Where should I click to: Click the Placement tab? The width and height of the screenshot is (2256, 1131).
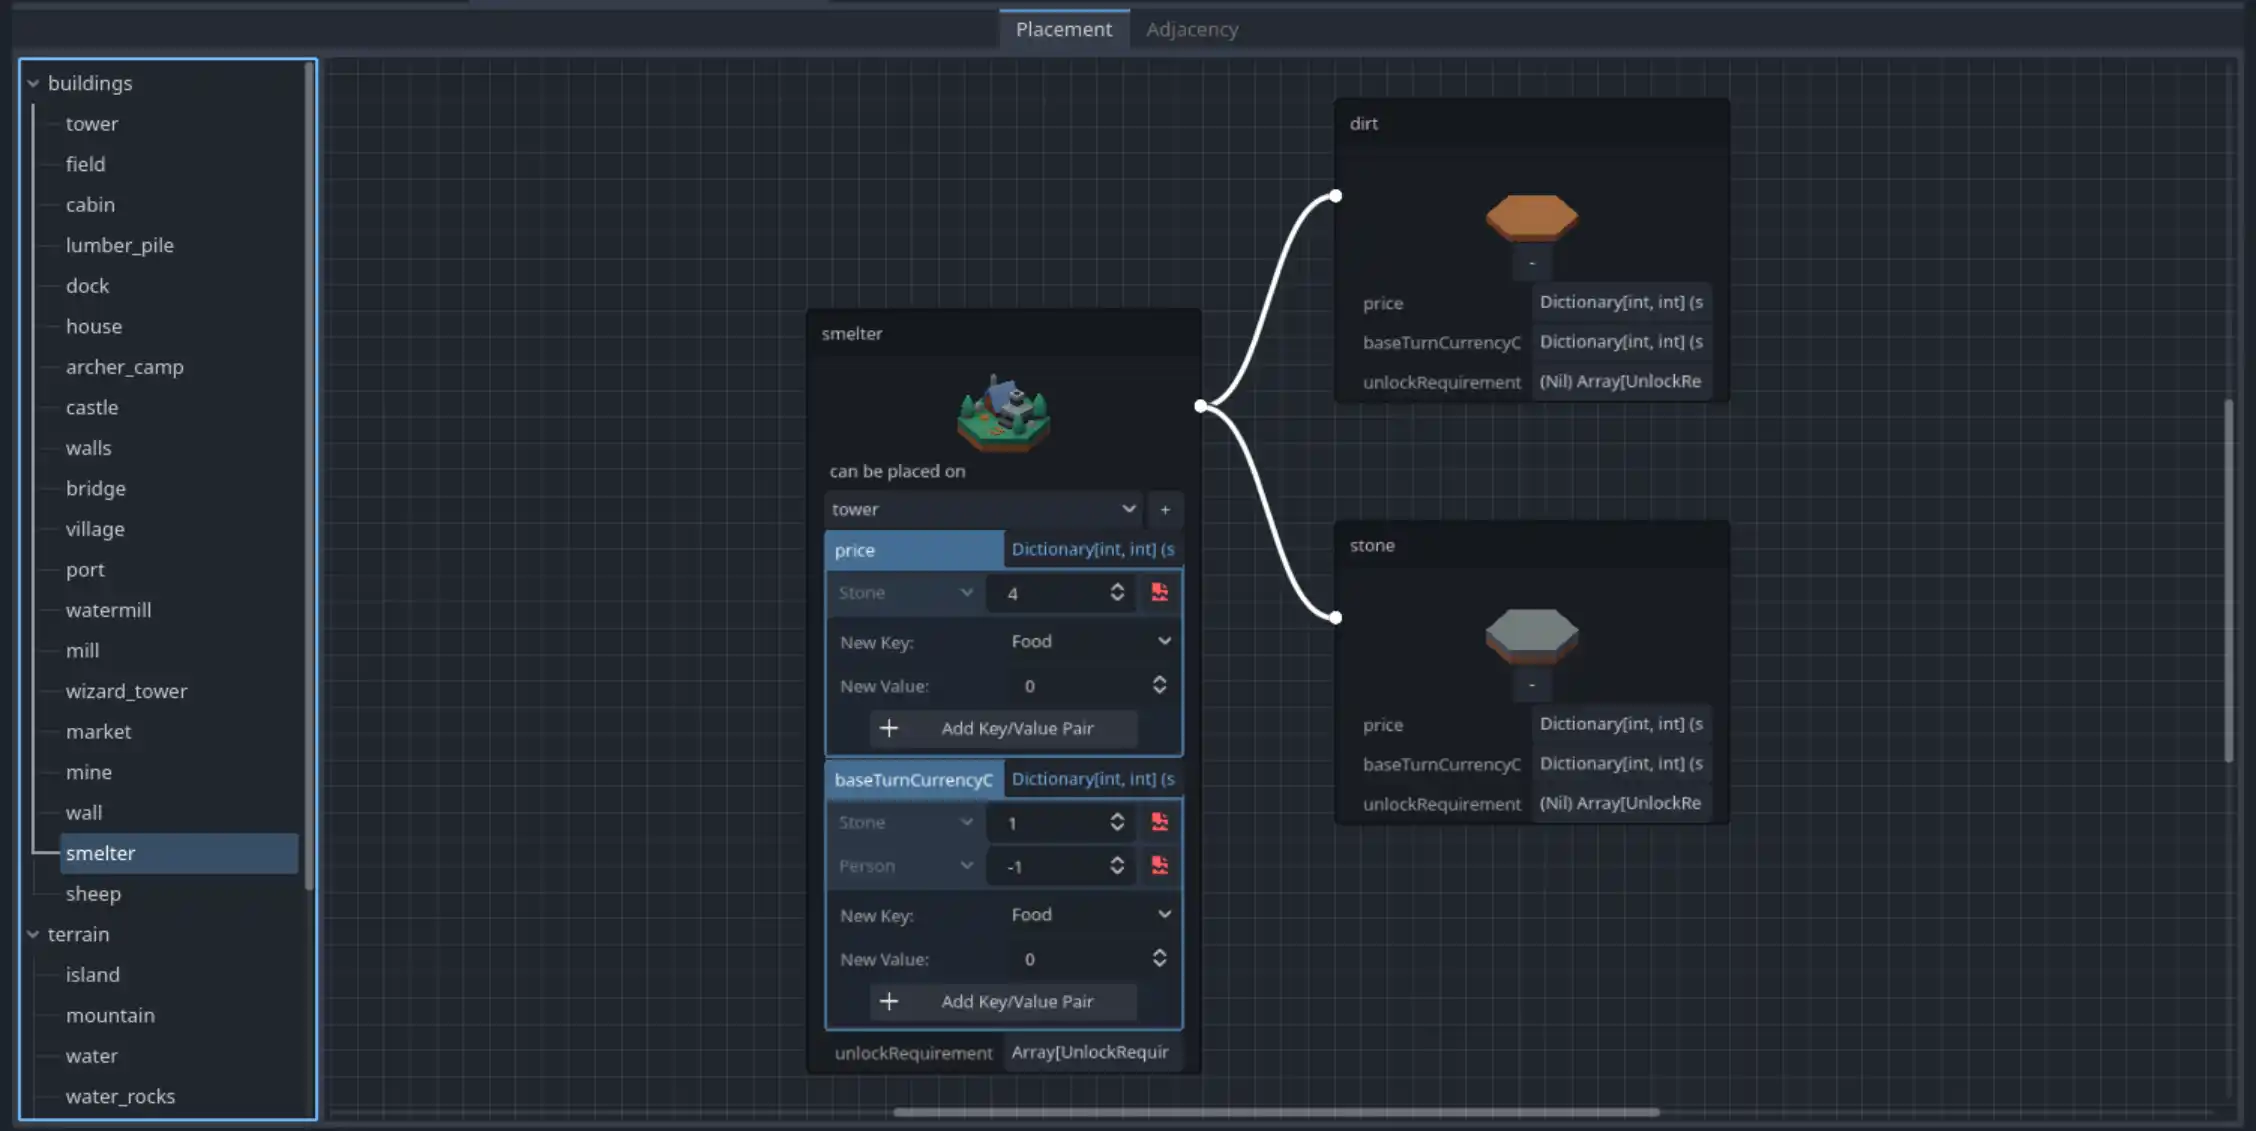tap(1063, 29)
